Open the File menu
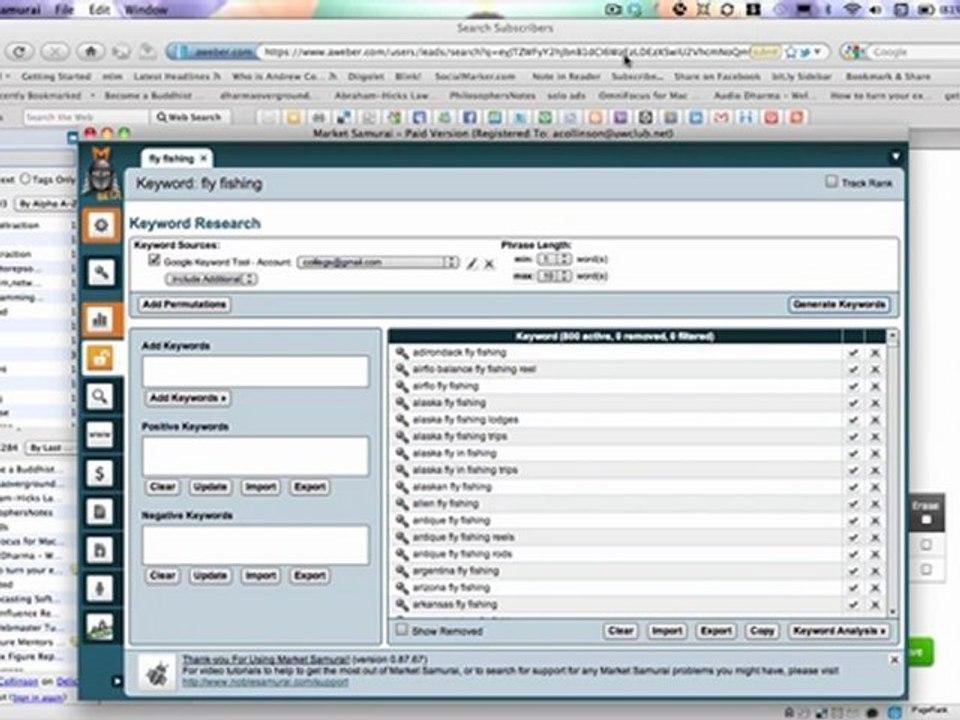 pos(64,10)
